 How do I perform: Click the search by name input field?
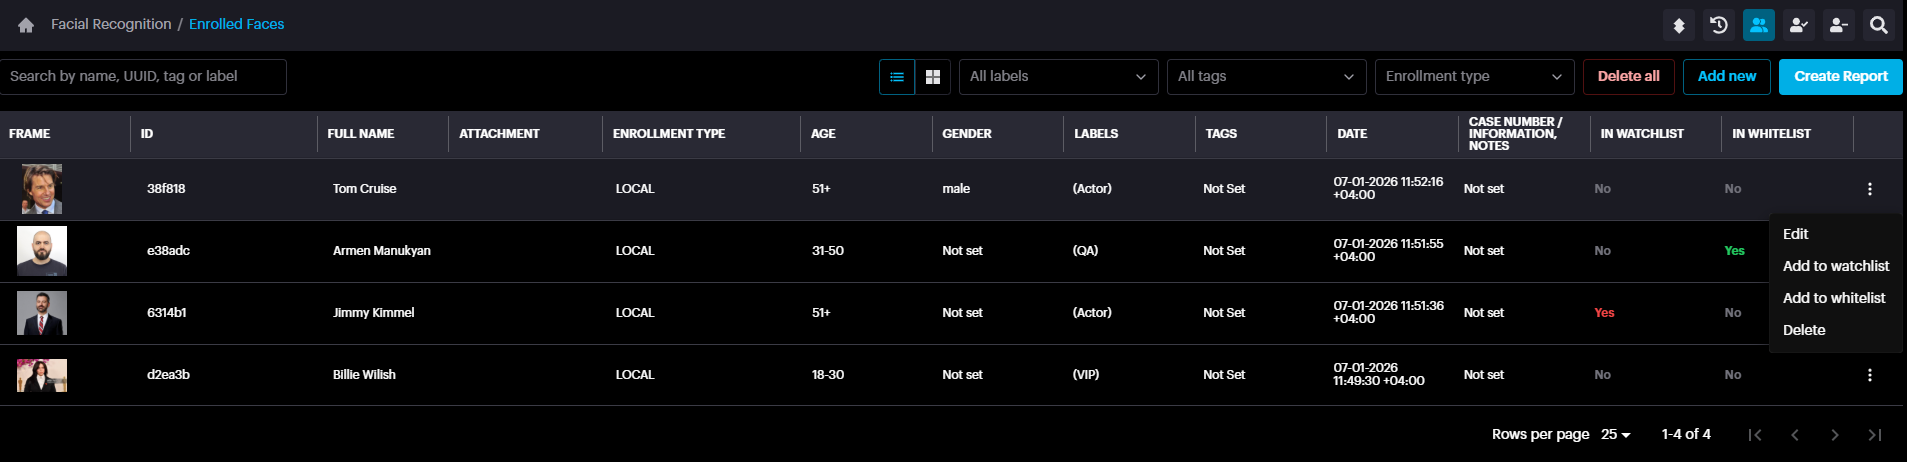143,77
